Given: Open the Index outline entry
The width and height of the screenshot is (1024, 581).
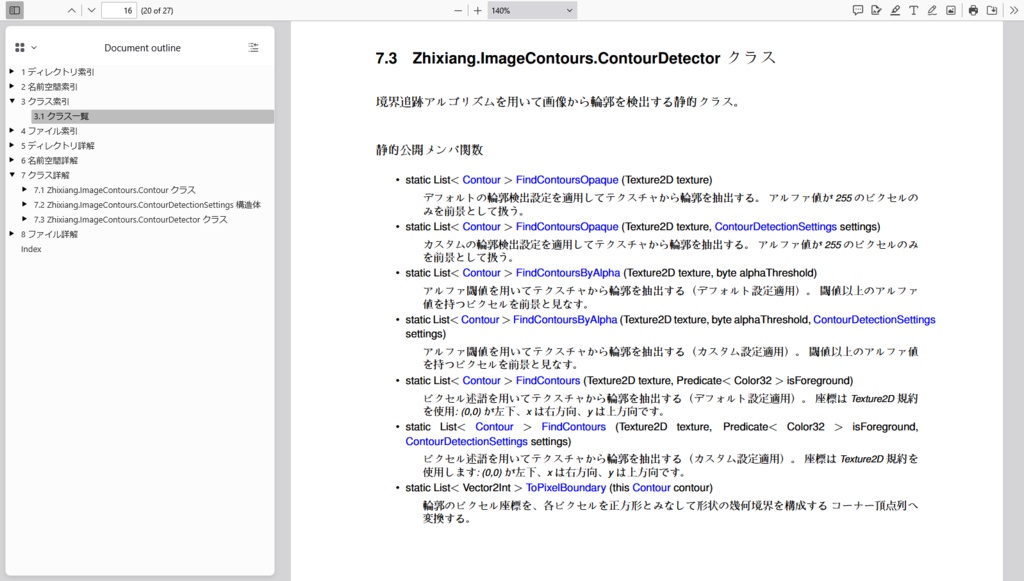Looking at the screenshot, I should click(x=31, y=249).
